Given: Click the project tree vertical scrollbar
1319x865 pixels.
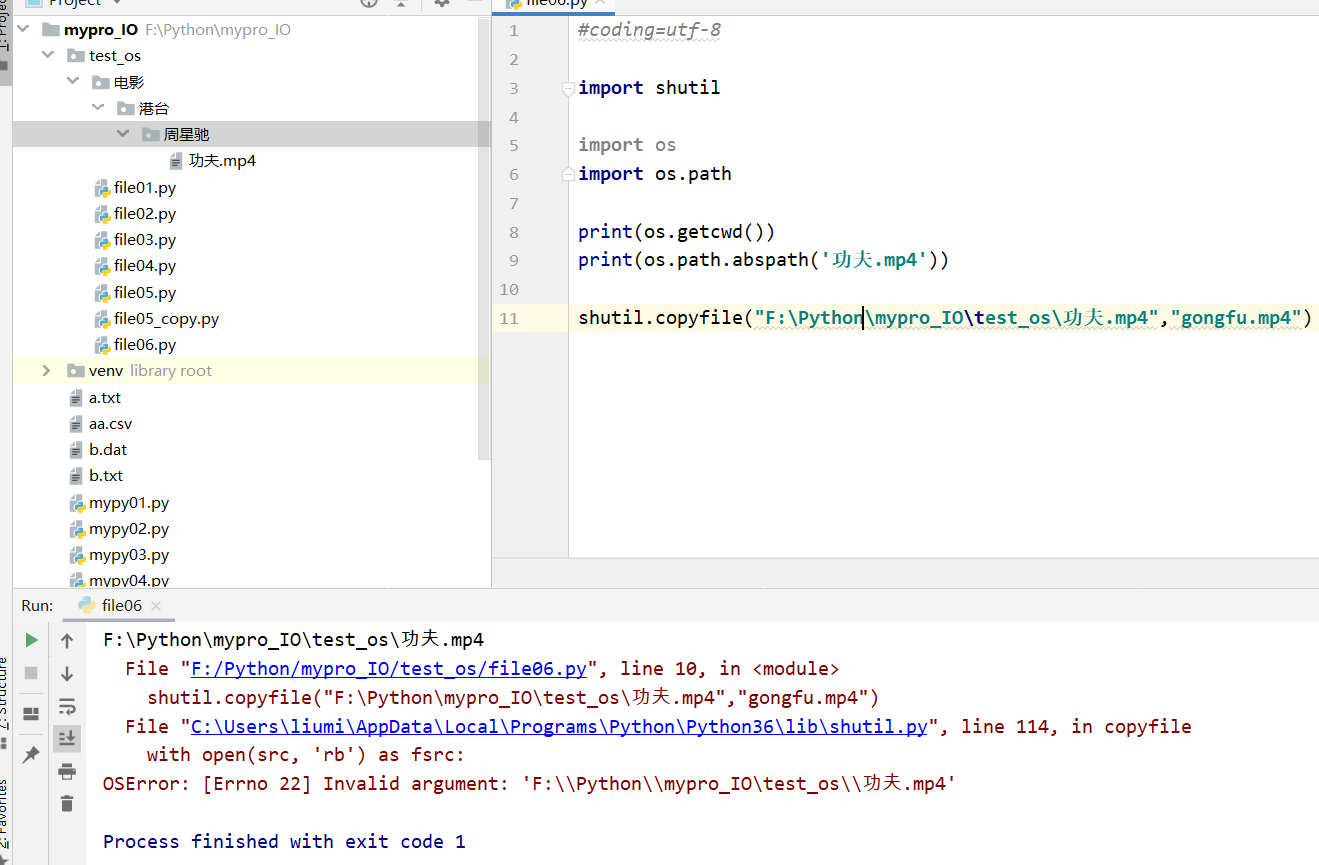Looking at the screenshot, I should click(485, 240).
